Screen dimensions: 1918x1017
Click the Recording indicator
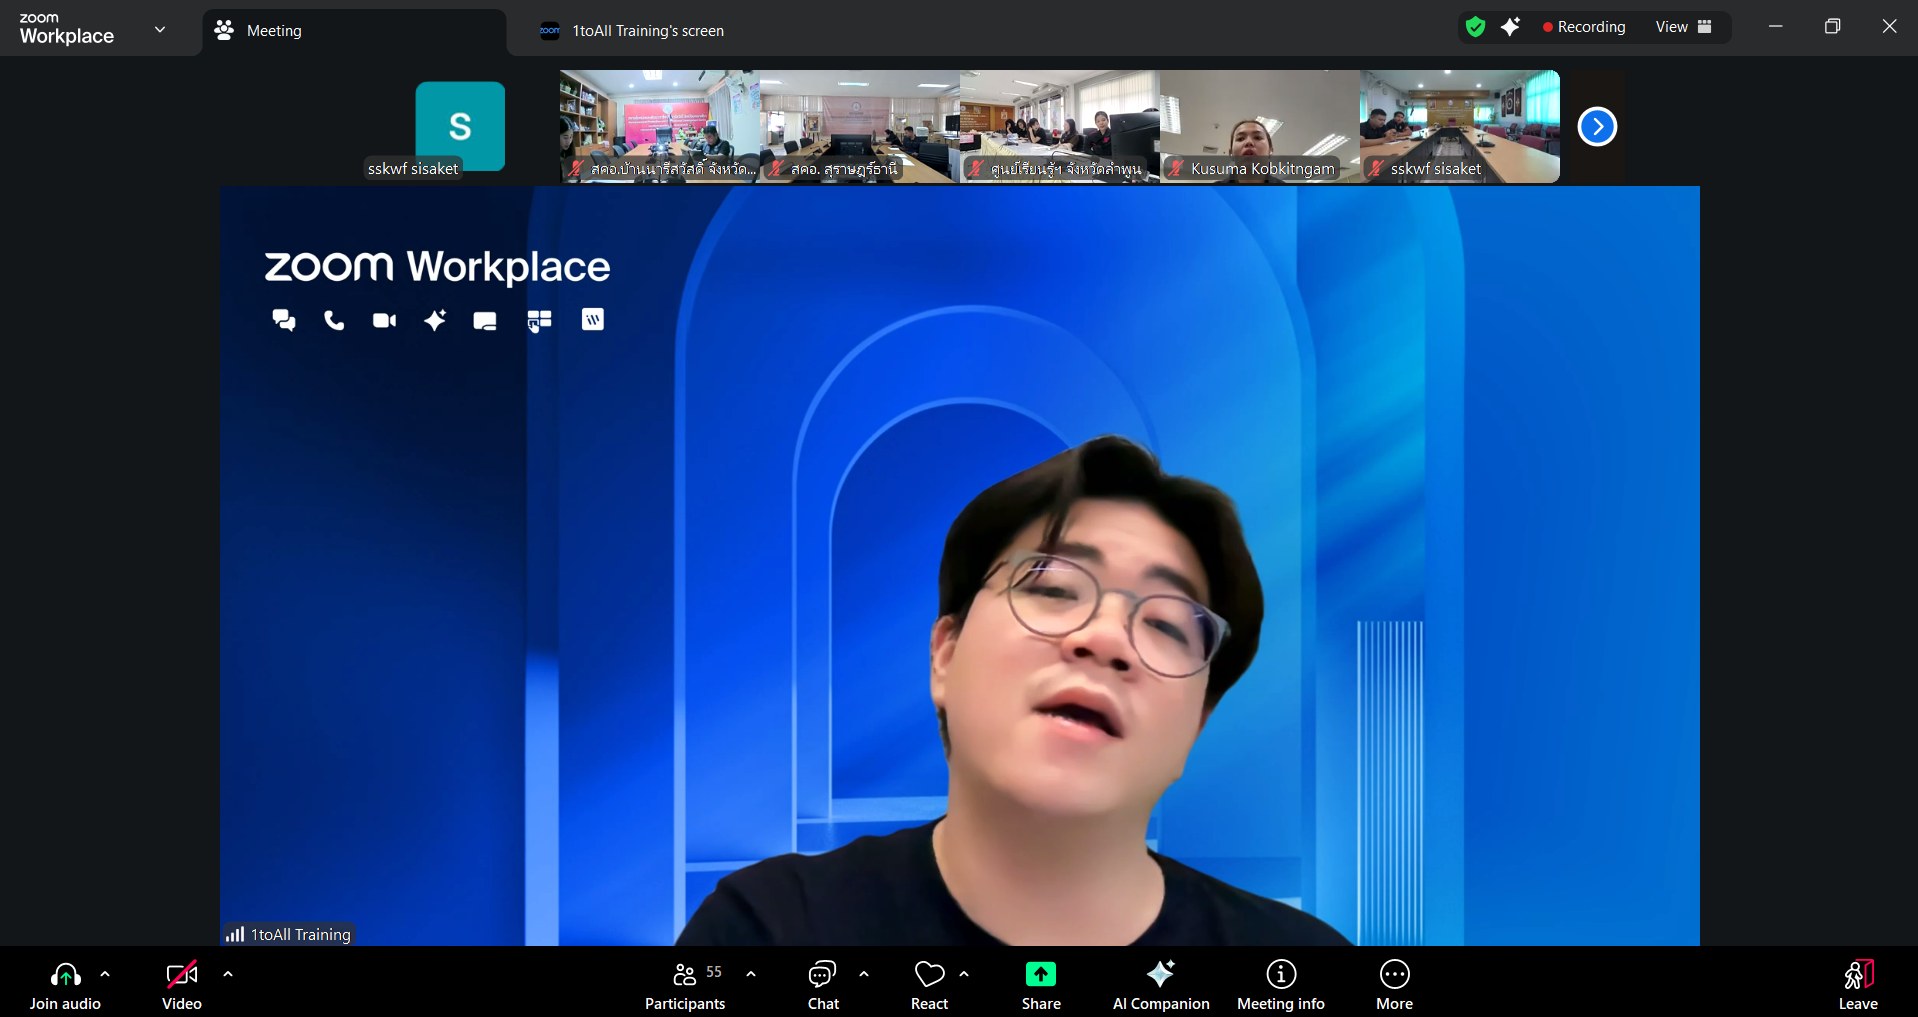pyautogui.click(x=1584, y=27)
